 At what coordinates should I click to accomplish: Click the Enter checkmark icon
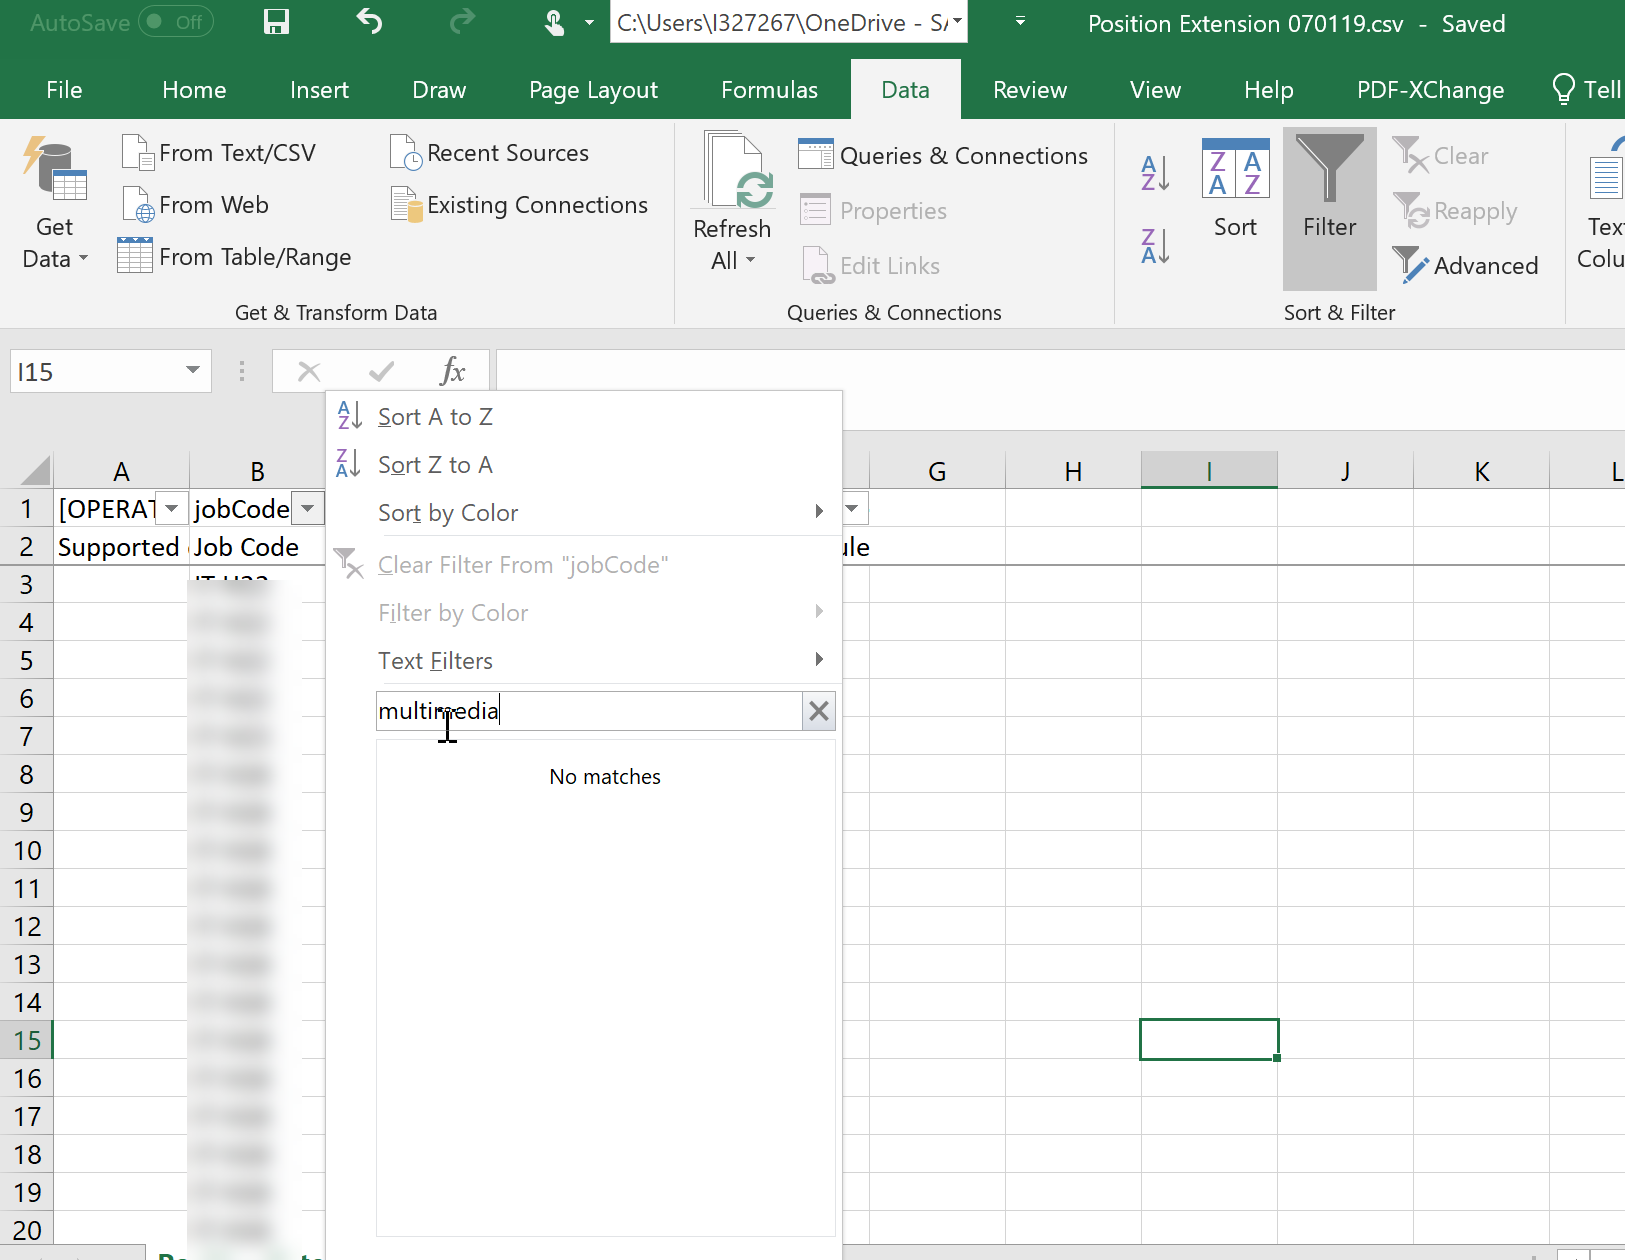381,372
